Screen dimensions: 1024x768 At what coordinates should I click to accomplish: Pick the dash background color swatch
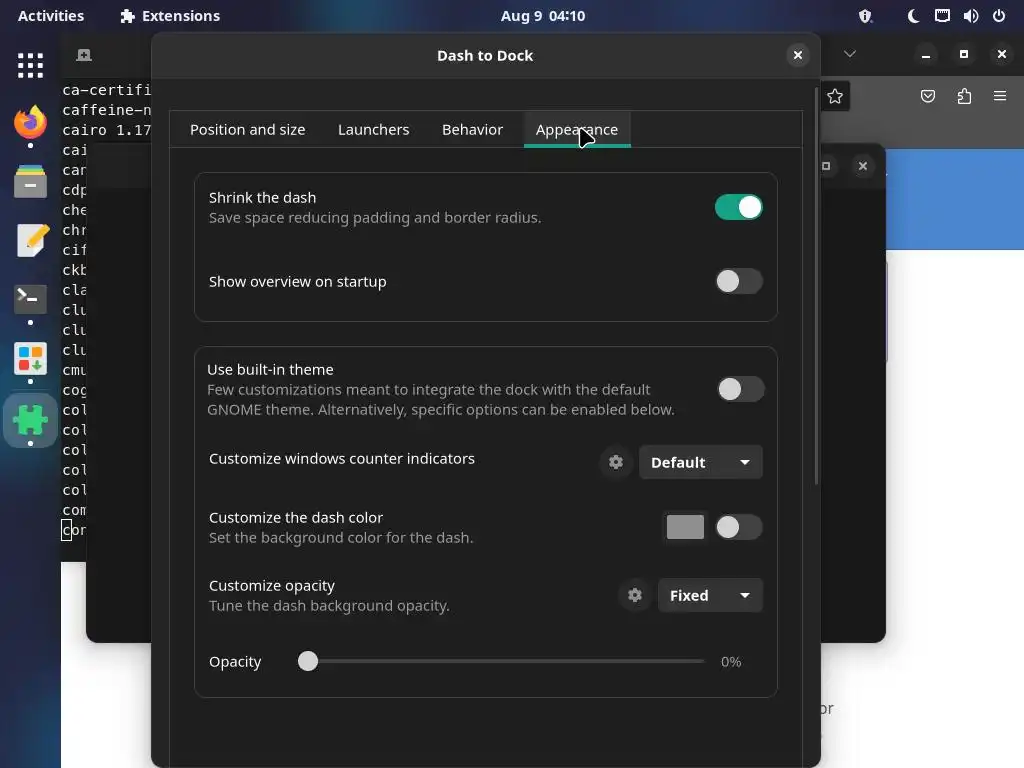pyautogui.click(x=685, y=527)
